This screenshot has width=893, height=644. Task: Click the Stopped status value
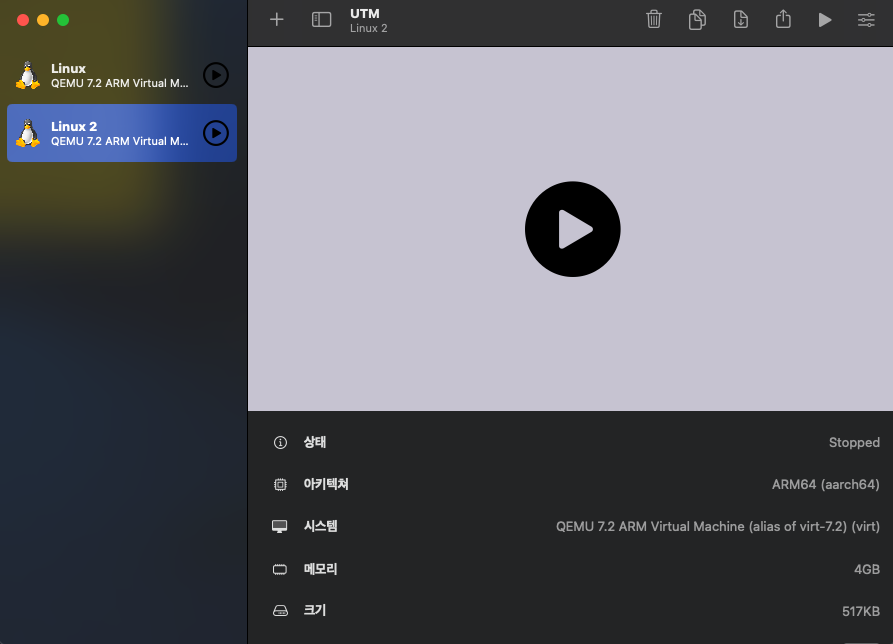click(854, 442)
